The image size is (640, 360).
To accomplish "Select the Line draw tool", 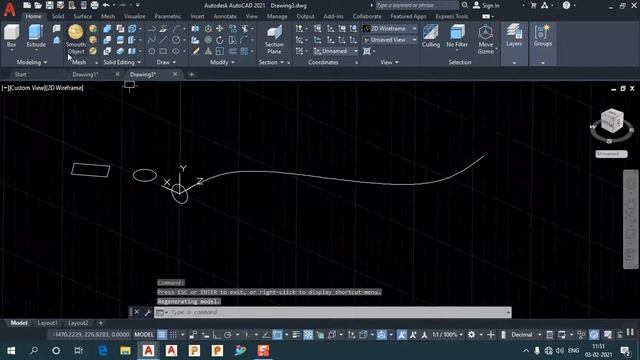I will pos(163,40).
